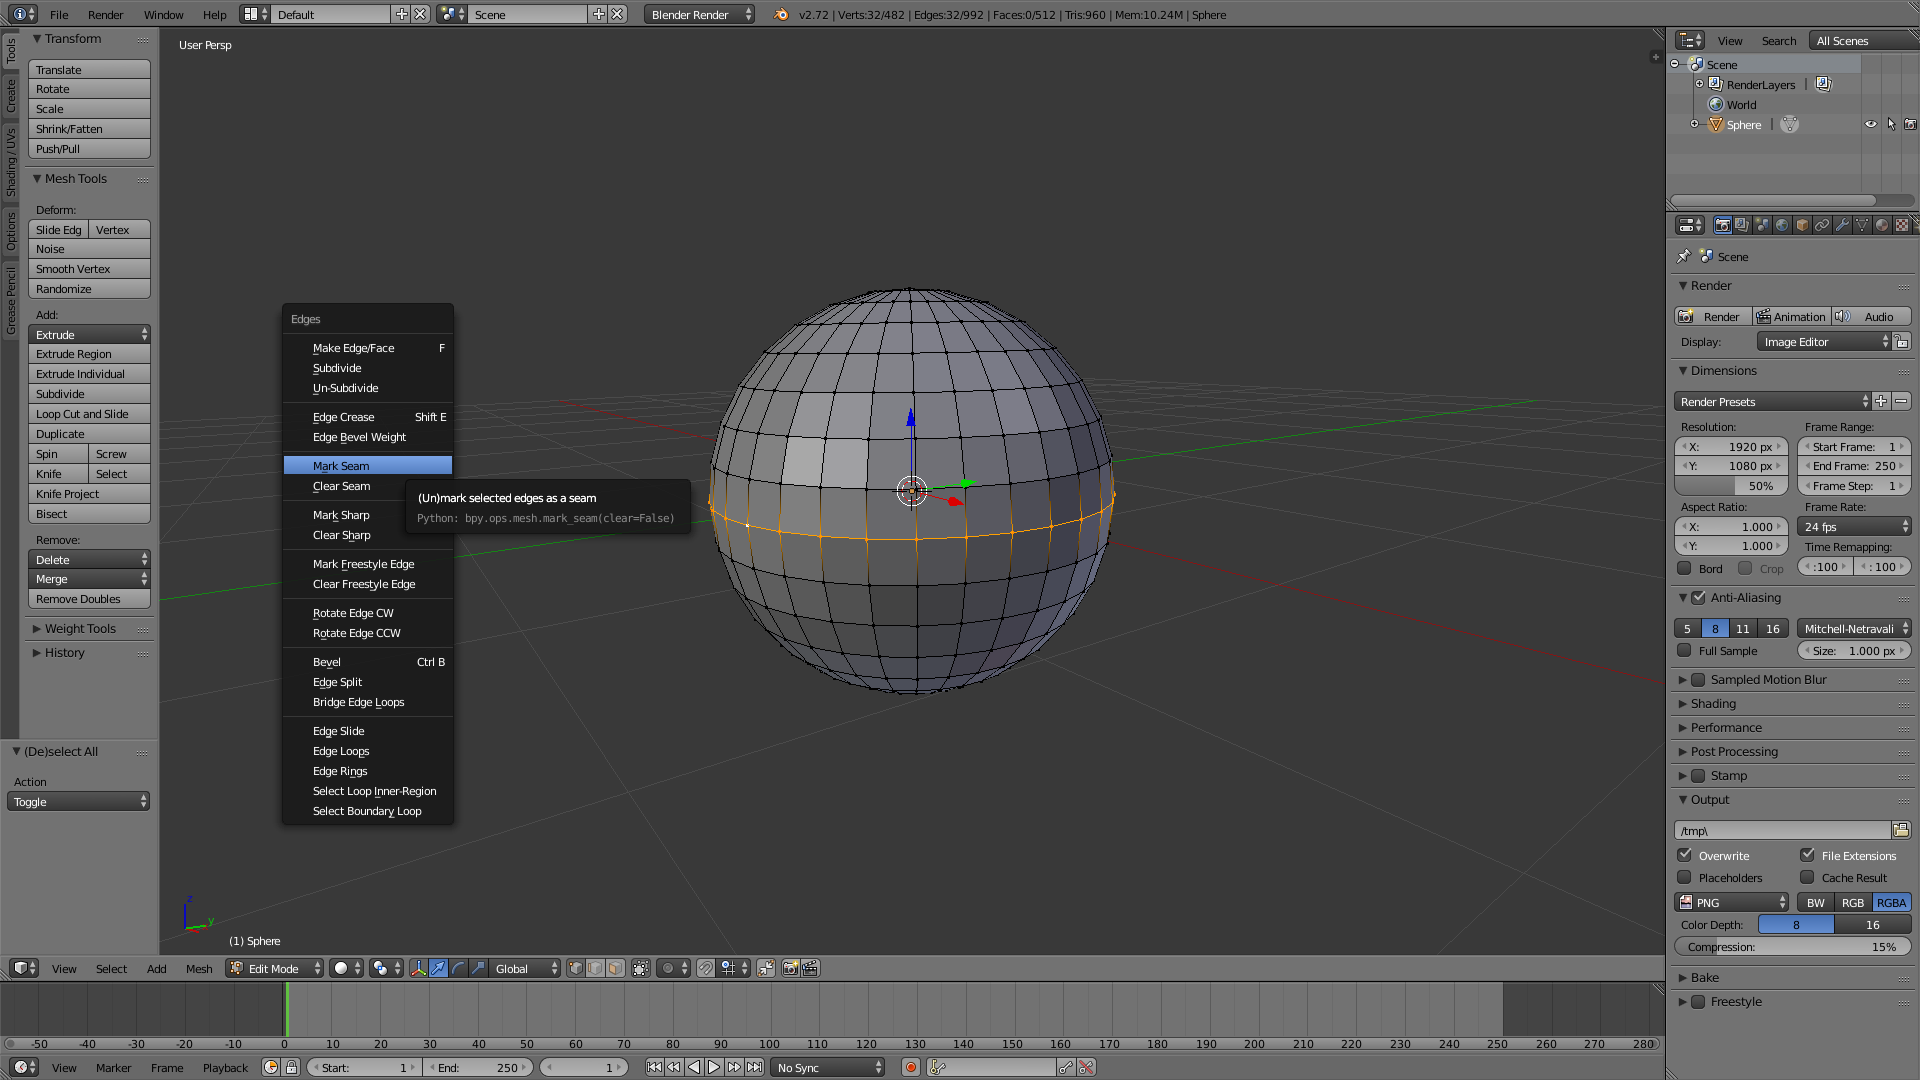This screenshot has height=1080, width=1920.
Task: Expand the Weight Tools panel
Action: click(x=80, y=629)
